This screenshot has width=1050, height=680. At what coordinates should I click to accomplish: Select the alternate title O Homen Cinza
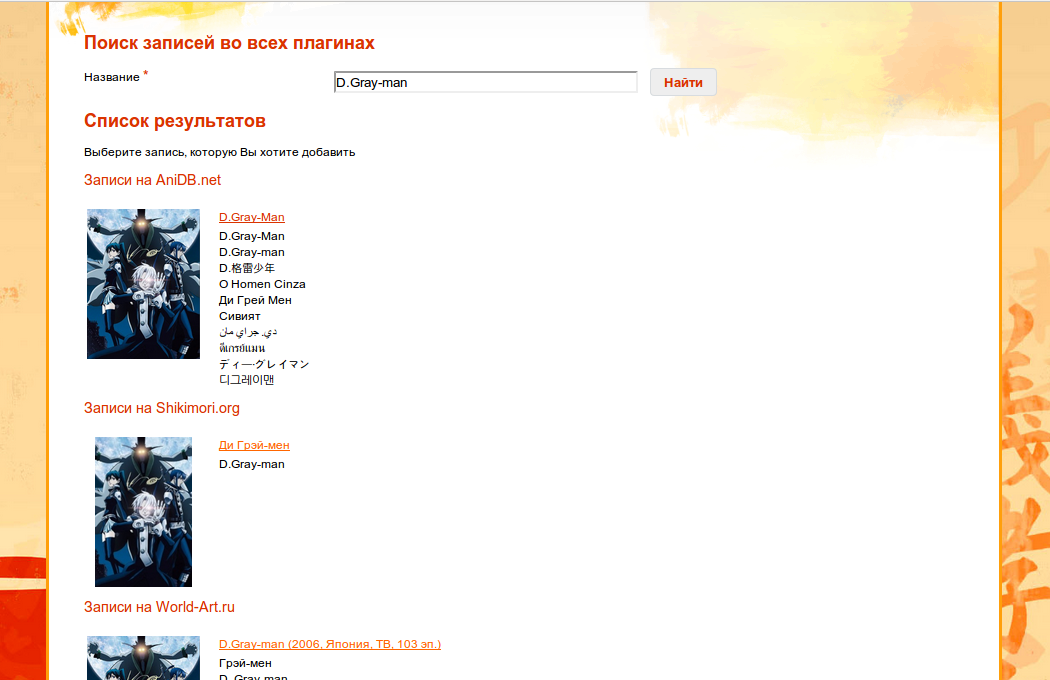[262, 284]
